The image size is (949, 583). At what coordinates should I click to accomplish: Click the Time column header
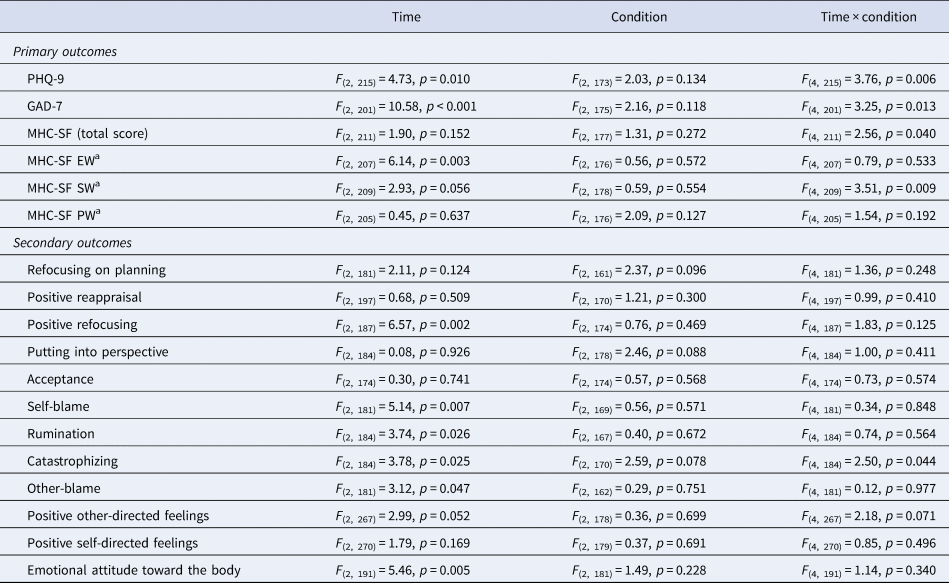click(406, 17)
